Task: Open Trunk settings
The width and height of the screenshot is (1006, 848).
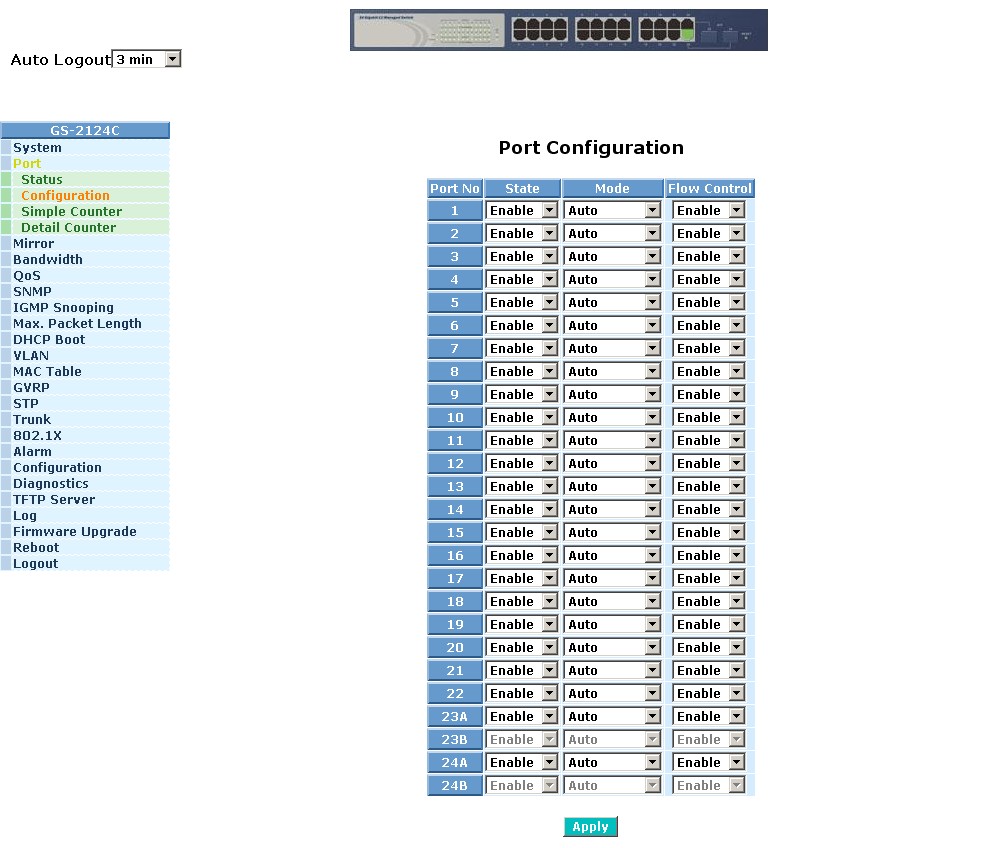Action: point(31,420)
